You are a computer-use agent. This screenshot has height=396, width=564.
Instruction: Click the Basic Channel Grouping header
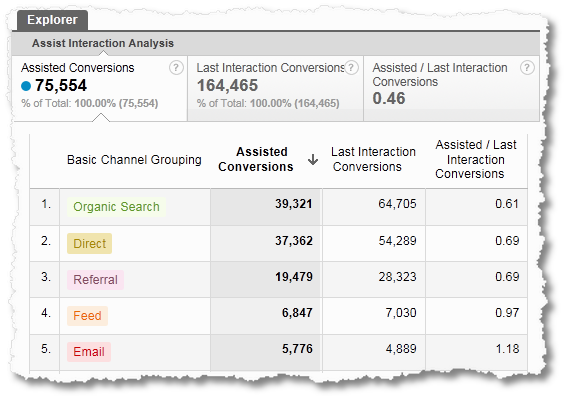tap(134, 160)
